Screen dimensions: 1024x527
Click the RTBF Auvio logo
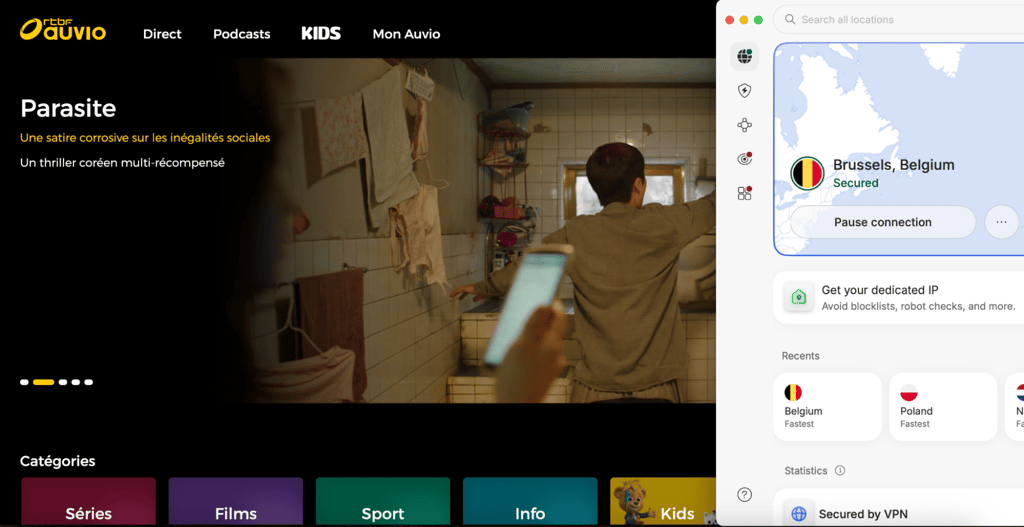[x=63, y=30]
